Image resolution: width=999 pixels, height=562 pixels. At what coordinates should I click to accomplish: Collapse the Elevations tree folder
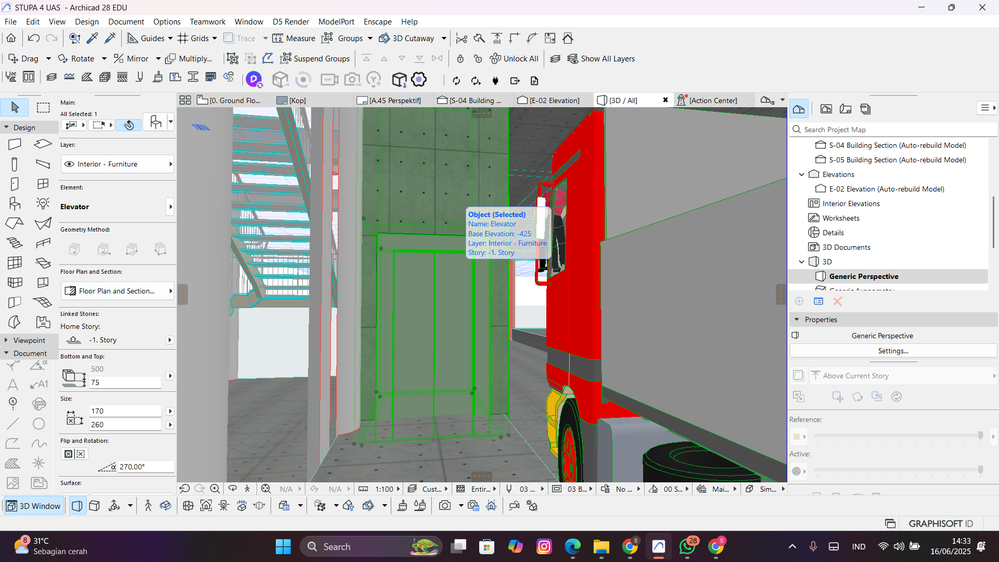click(x=801, y=174)
